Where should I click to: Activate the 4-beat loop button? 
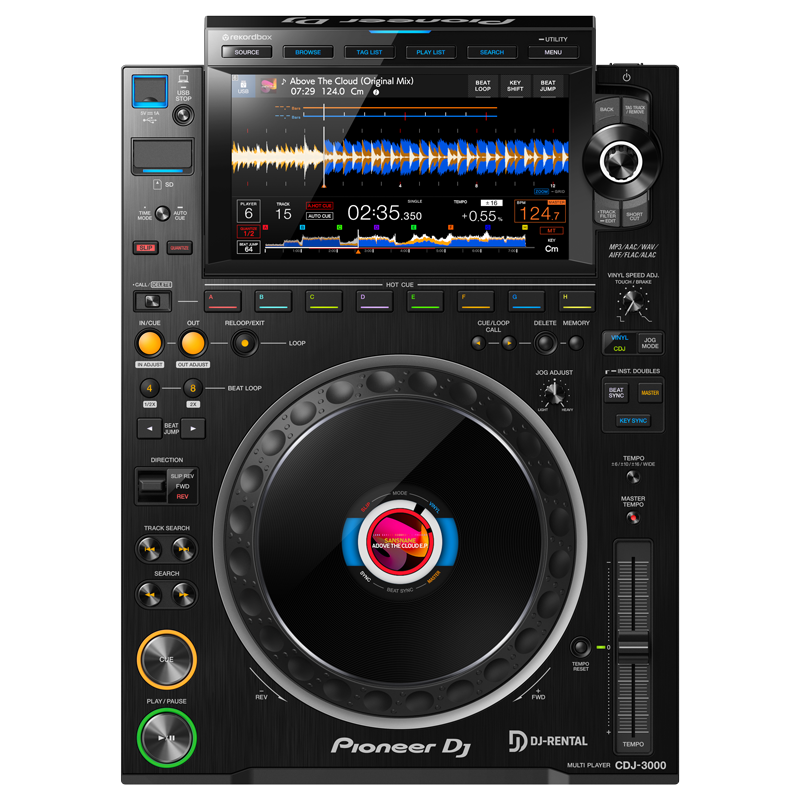click(149, 388)
